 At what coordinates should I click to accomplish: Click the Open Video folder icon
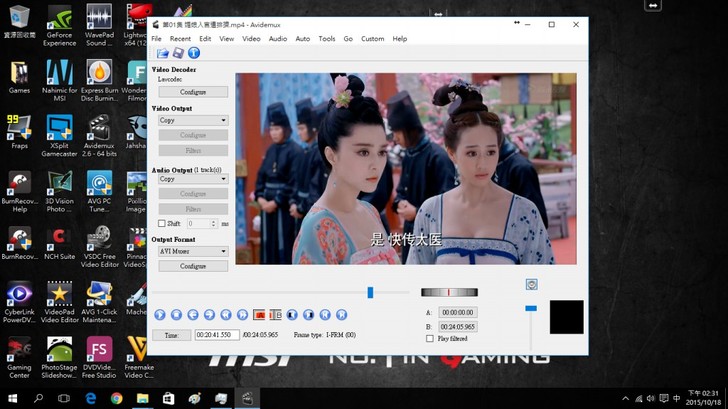[162, 53]
